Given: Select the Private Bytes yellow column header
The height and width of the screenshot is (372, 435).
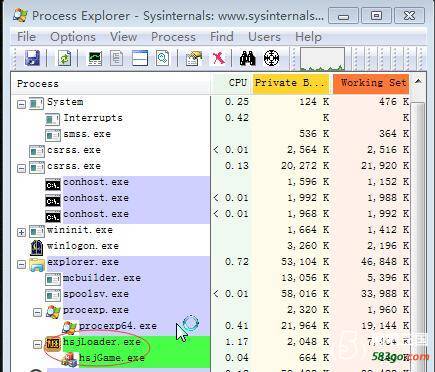Looking at the screenshot, I should click(x=291, y=83).
